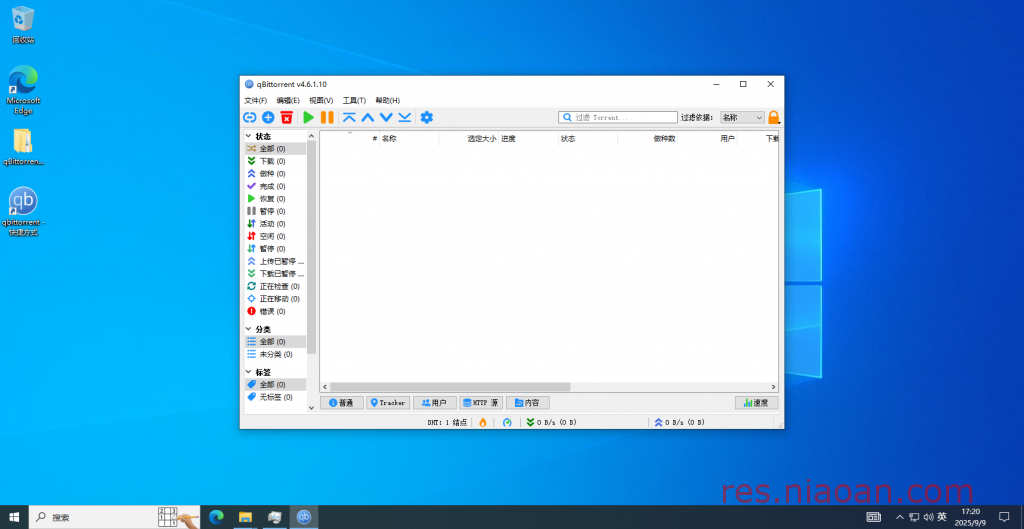Switch to the Tracker tab

click(388, 403)
